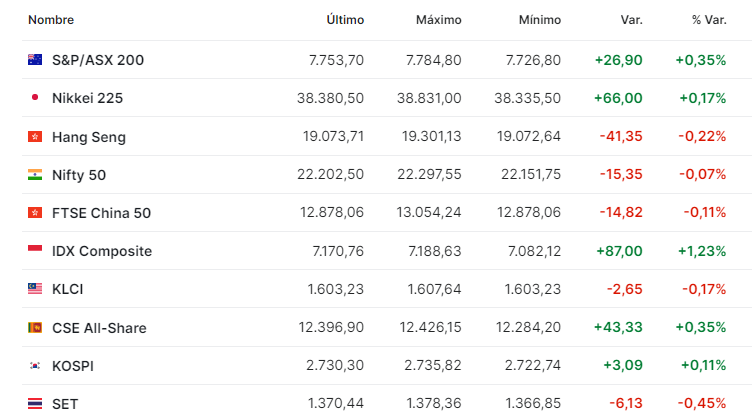This screenshot has height=416, width=752.
Task: Open the IDX Composite index link
Action: tap(102, 251)
